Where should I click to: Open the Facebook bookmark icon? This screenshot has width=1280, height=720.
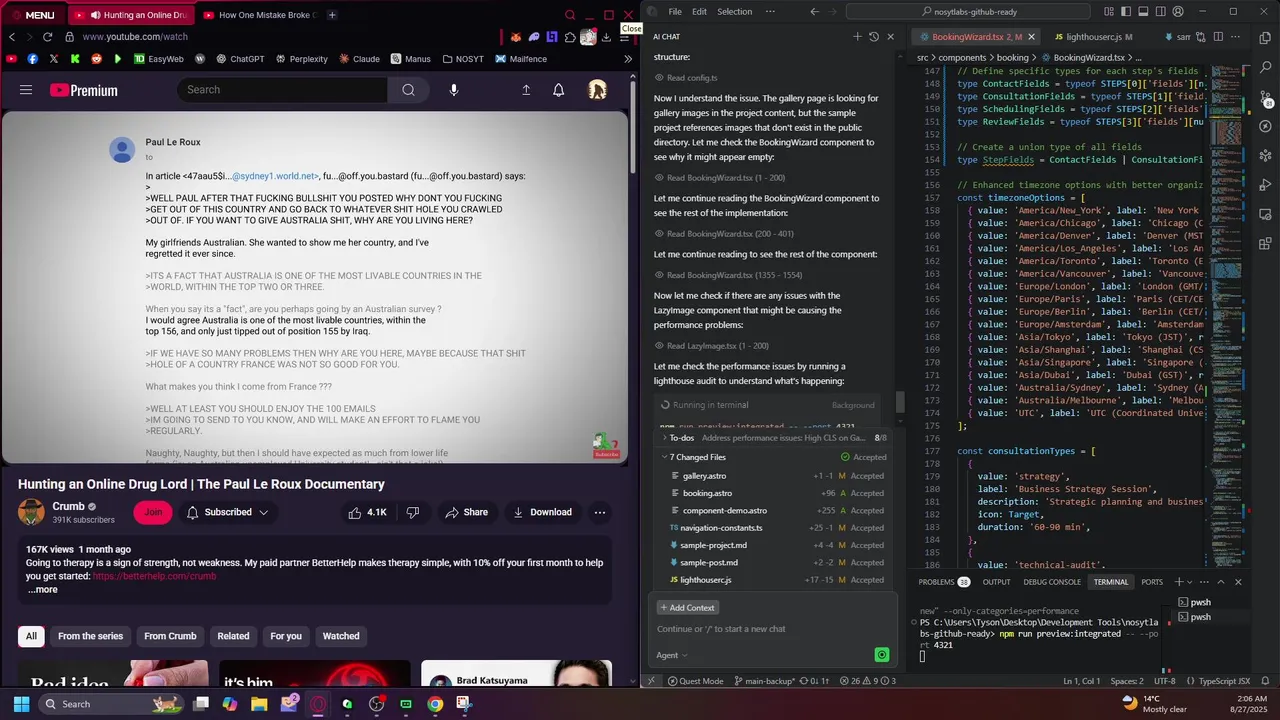pyautogui.click(x=33, y=59)
